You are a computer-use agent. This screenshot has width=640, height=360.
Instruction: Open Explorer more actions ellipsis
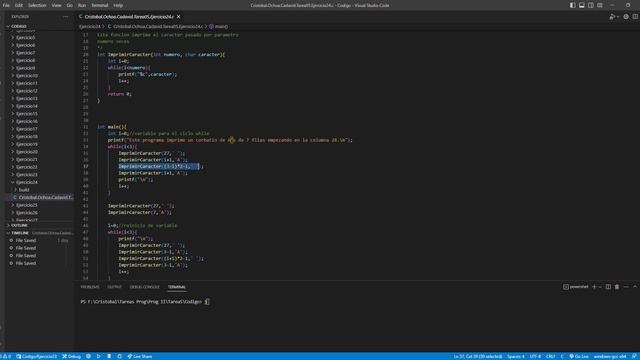(x=66, y=17)
